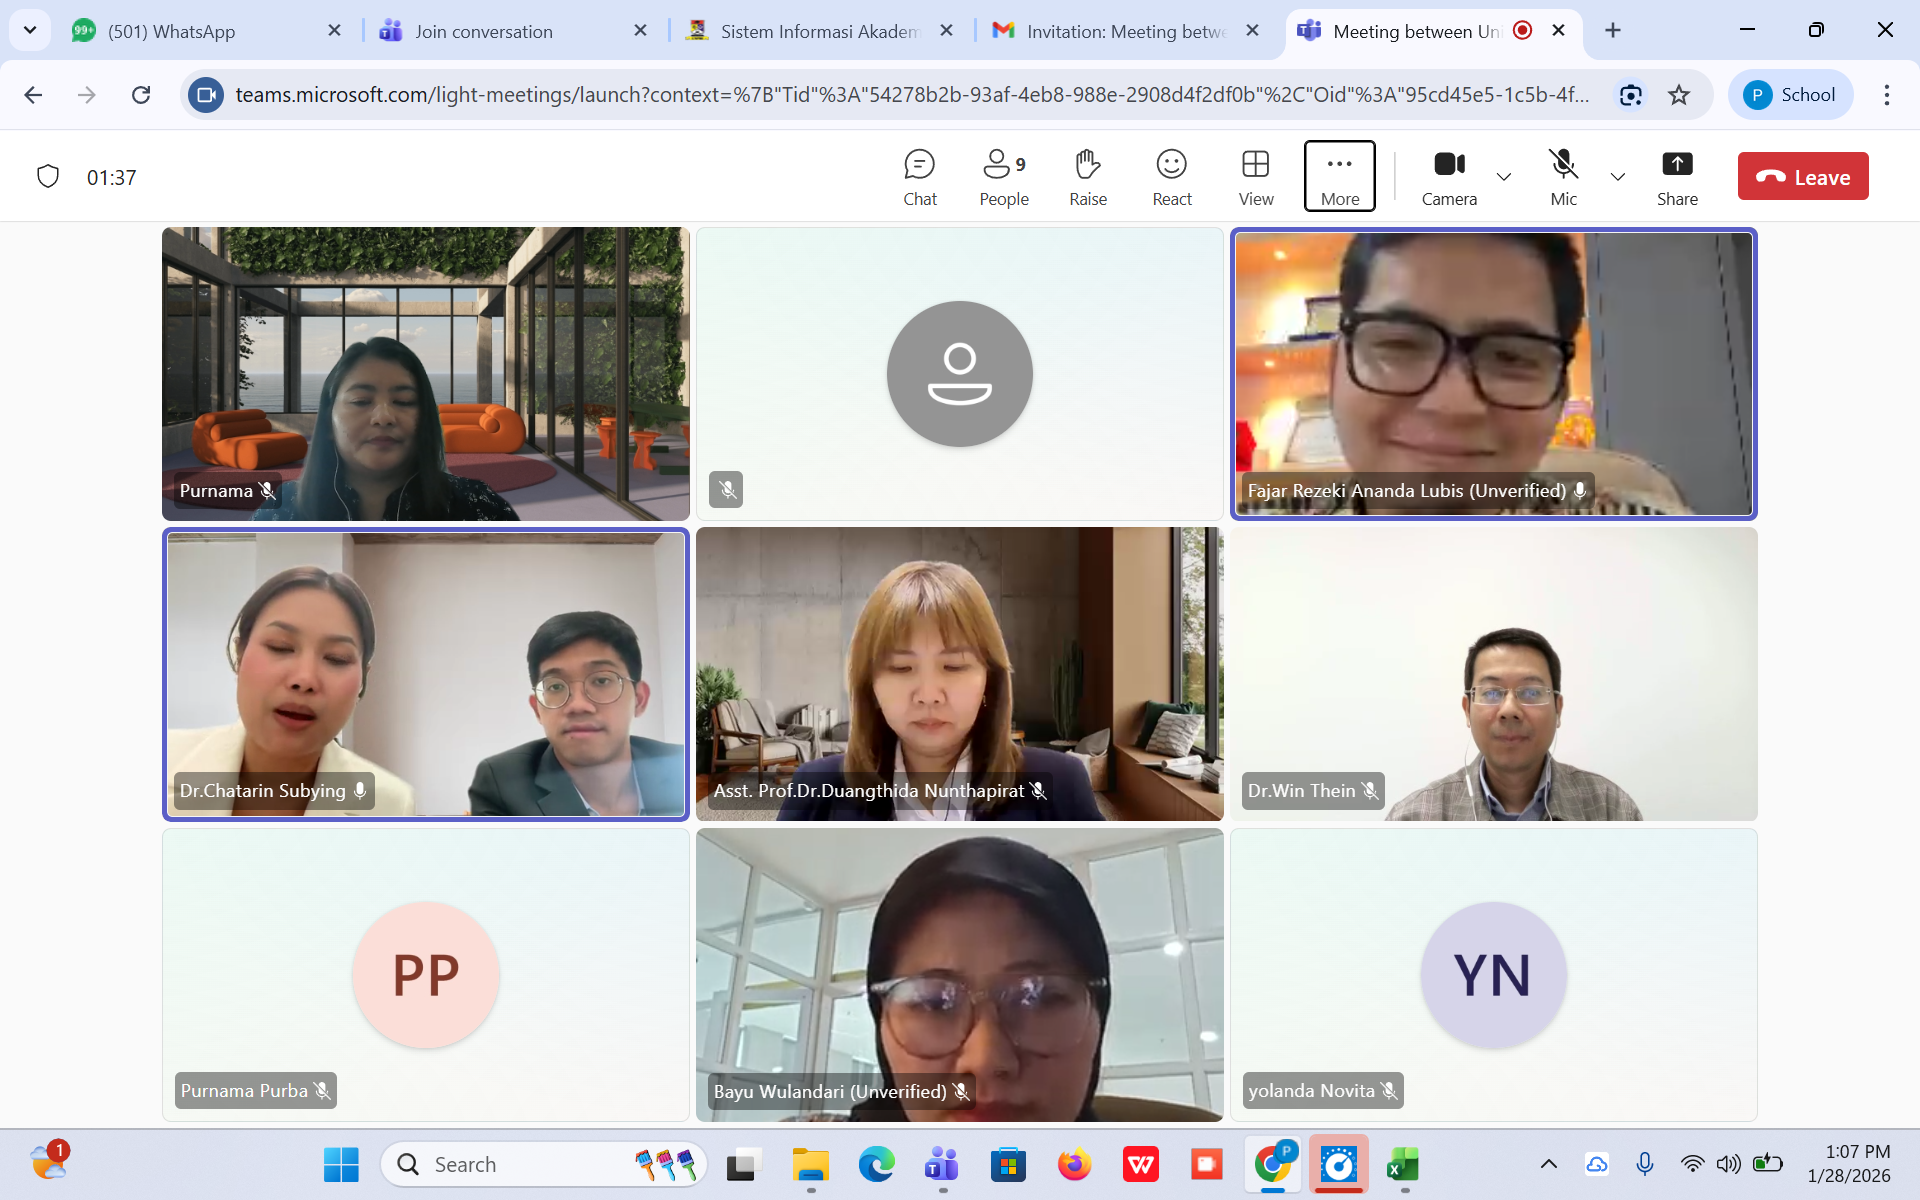Image resolution: width=1920 pixels, height=1200 pixels.
Task: Open the meeting Chat panel
Action: (x=919, y=177)
